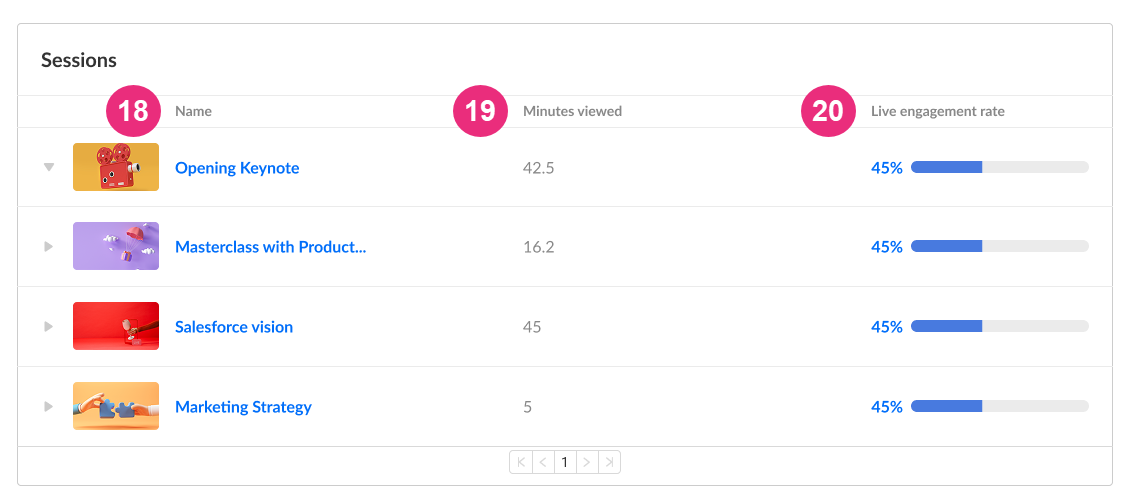Expand the Masterclass with Product row

click(x=49, y=247)
